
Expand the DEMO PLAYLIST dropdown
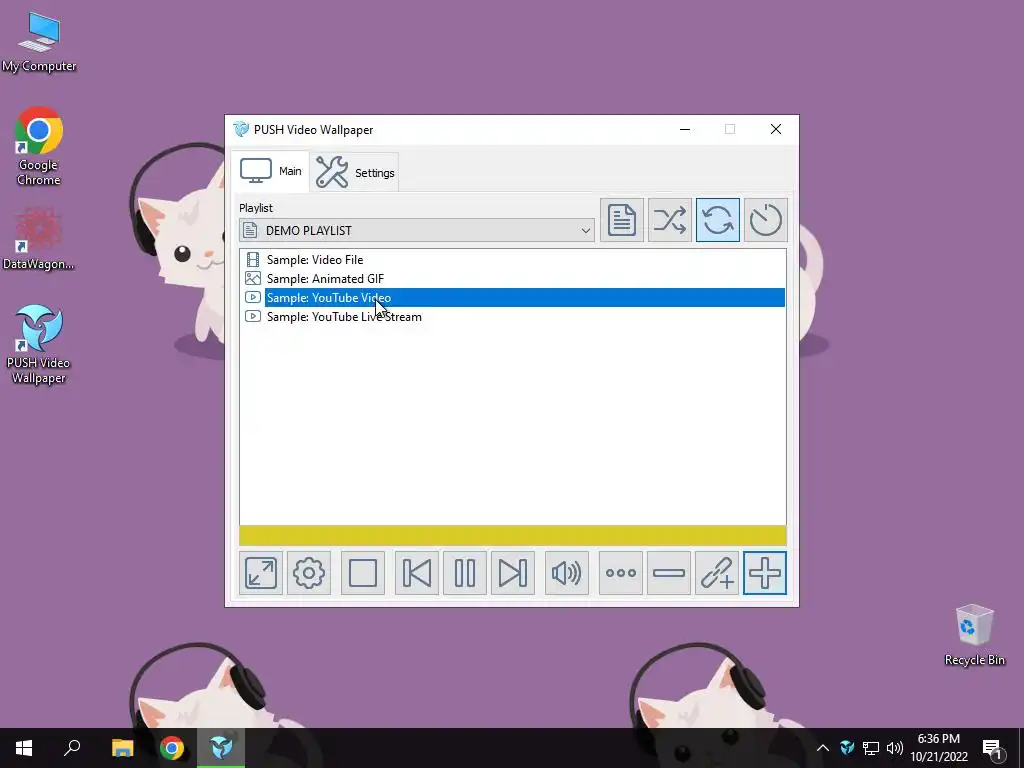417,231
